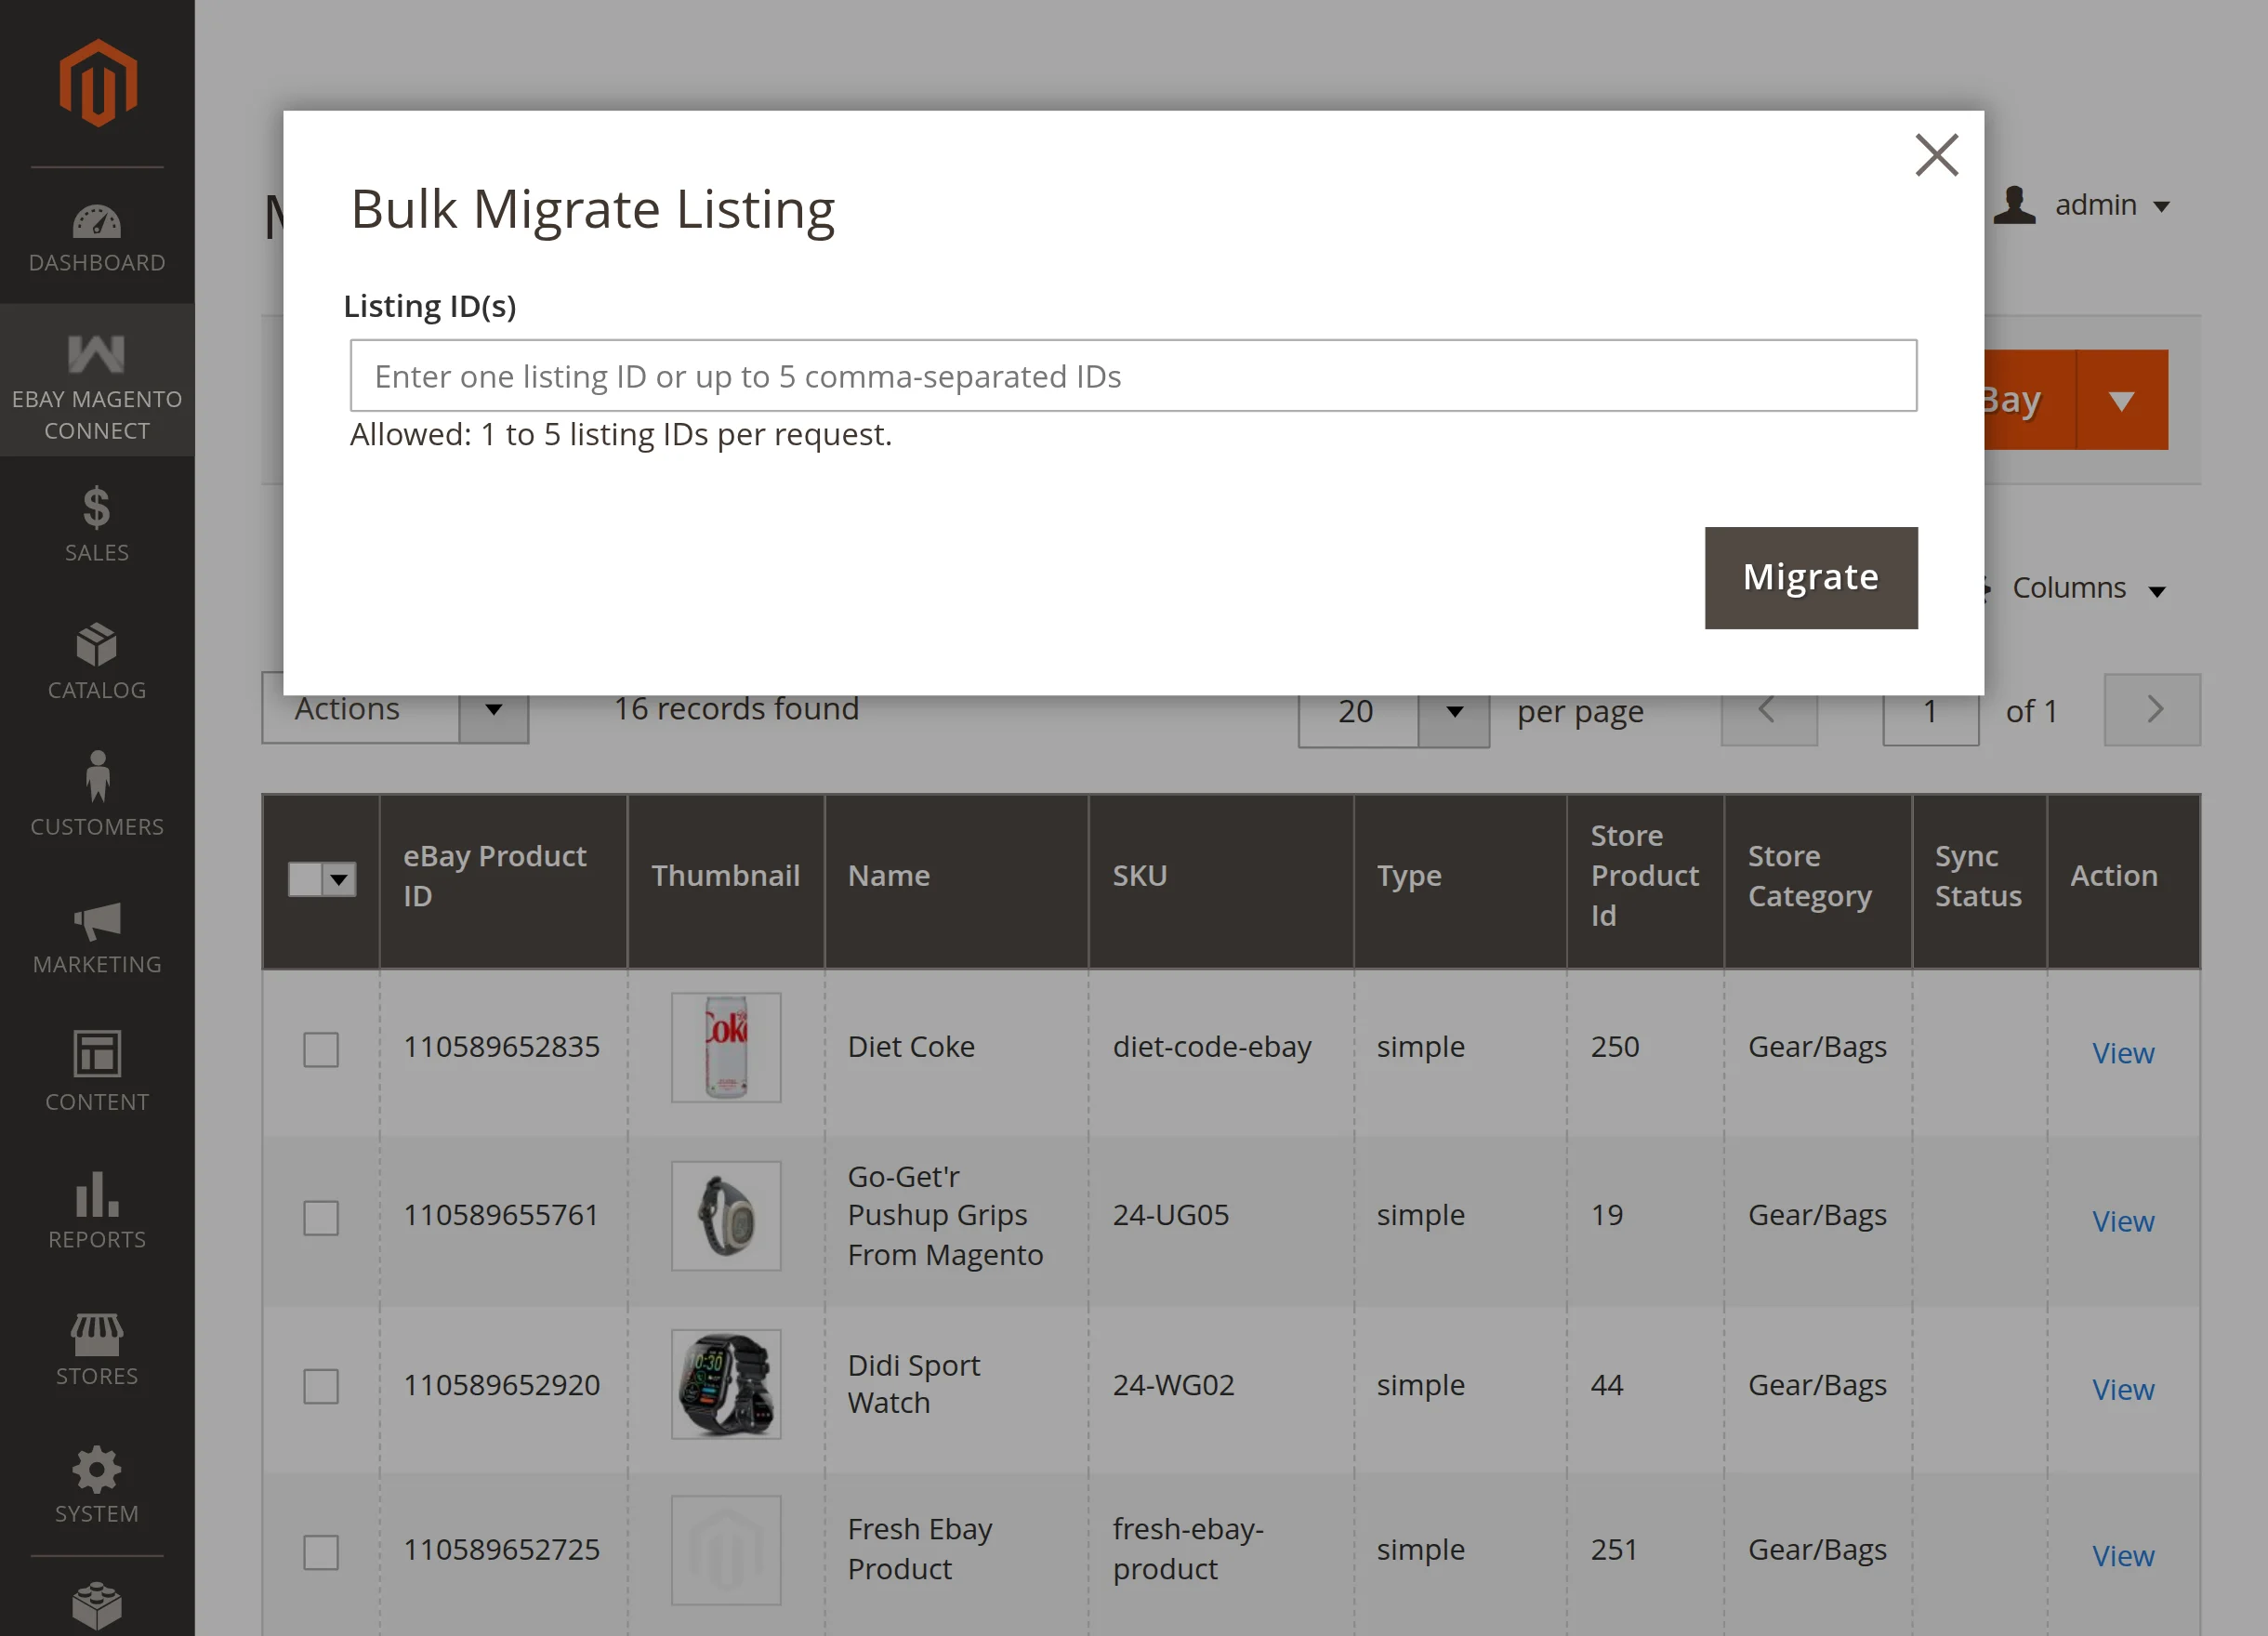Click the Migrate button
This screenshot has height=1636, width=2268.
[1811, 578]
